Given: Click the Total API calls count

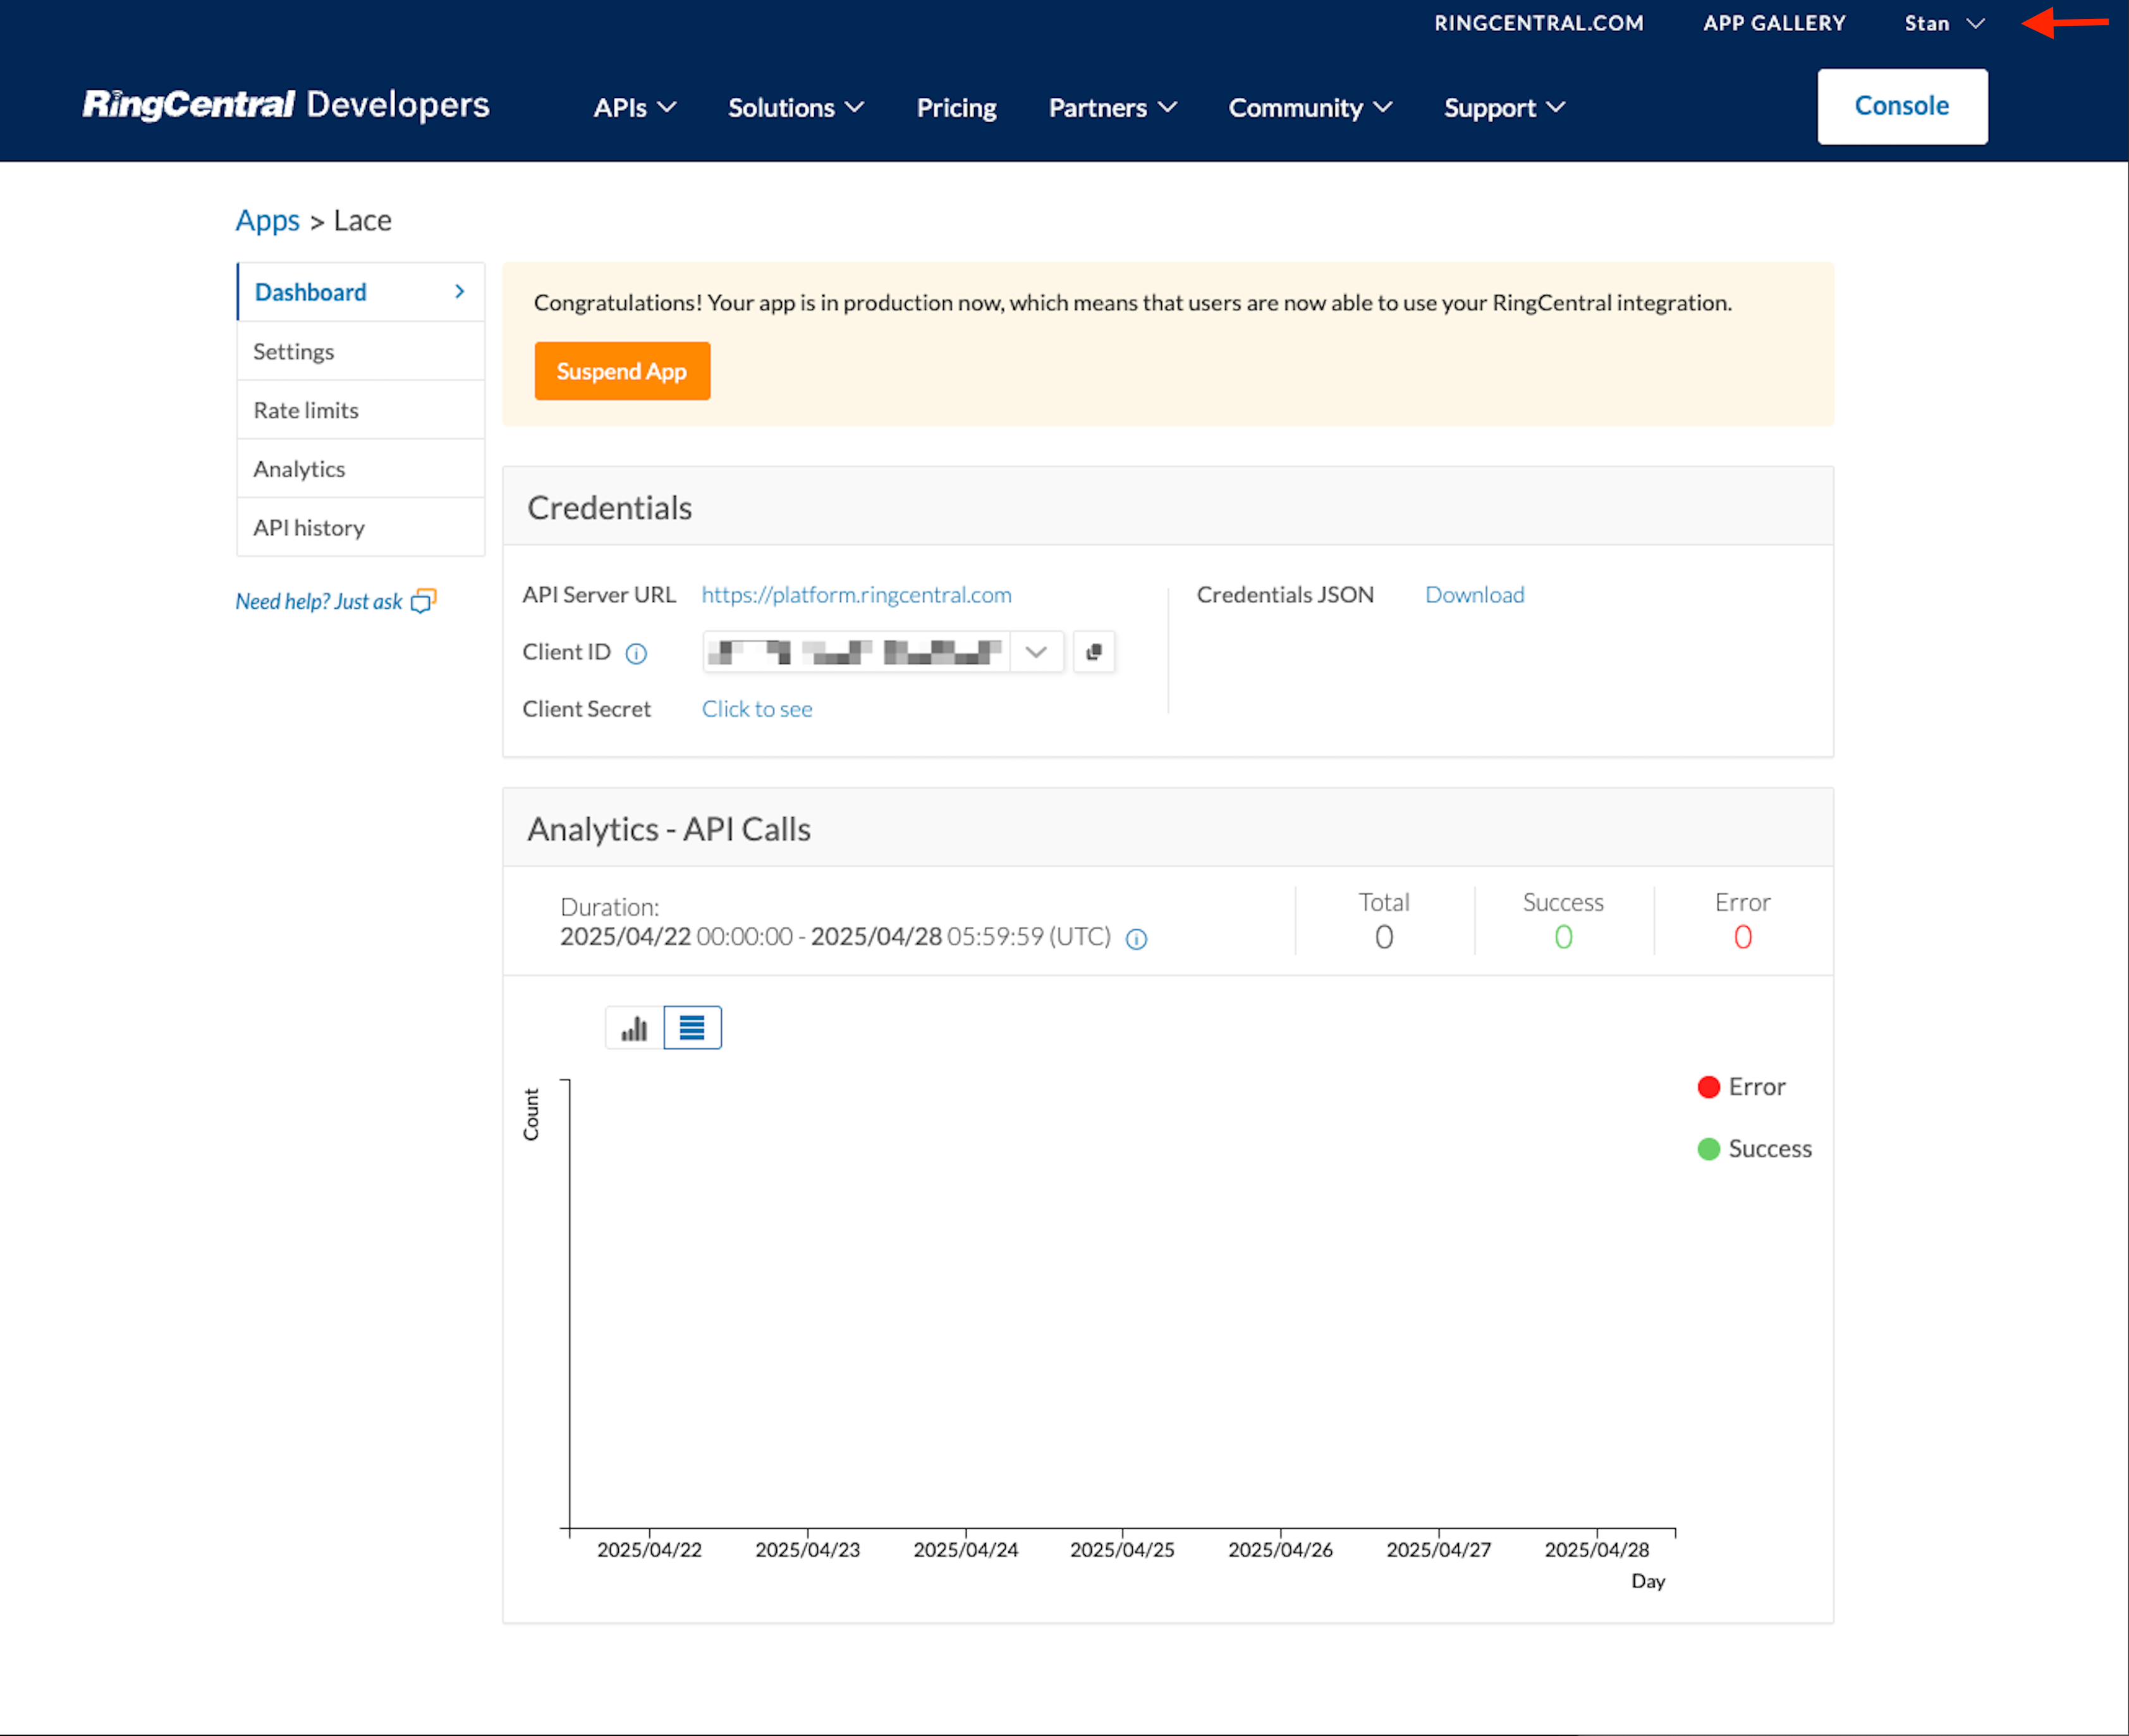Looking at the screenshot, I should click(1384, 937).
